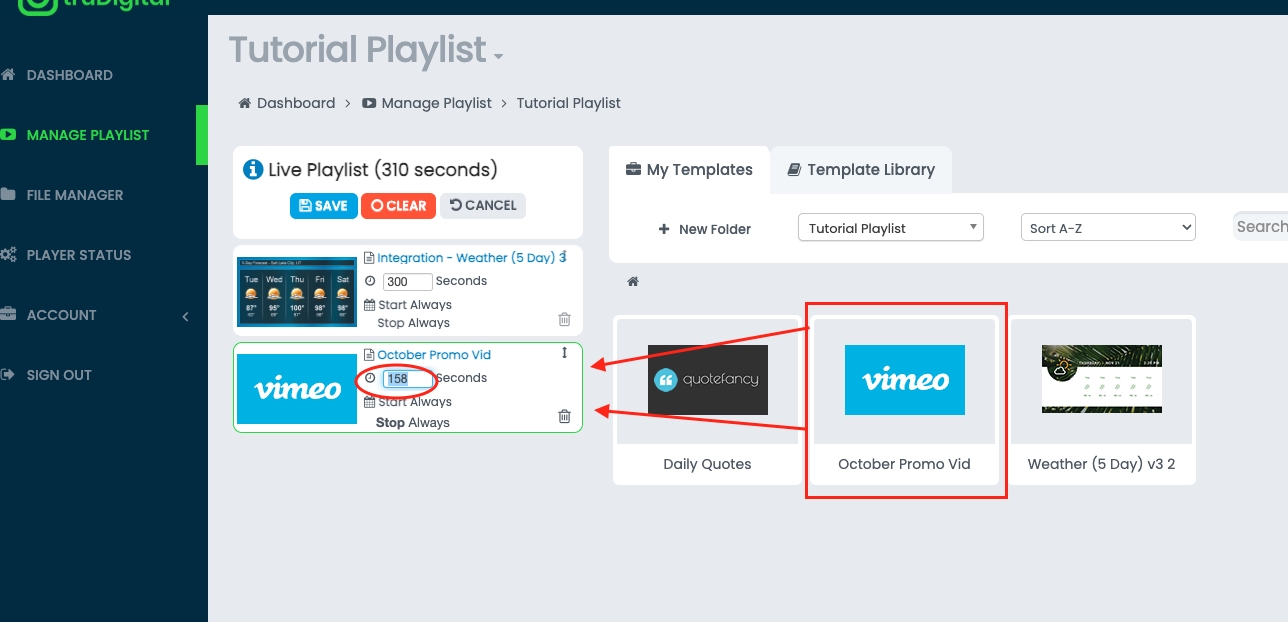Click the Manage Playlist video icon in sidebar
Viewport: 1288px width, 622px height.
pyautogui.click(x=8, y=135)
